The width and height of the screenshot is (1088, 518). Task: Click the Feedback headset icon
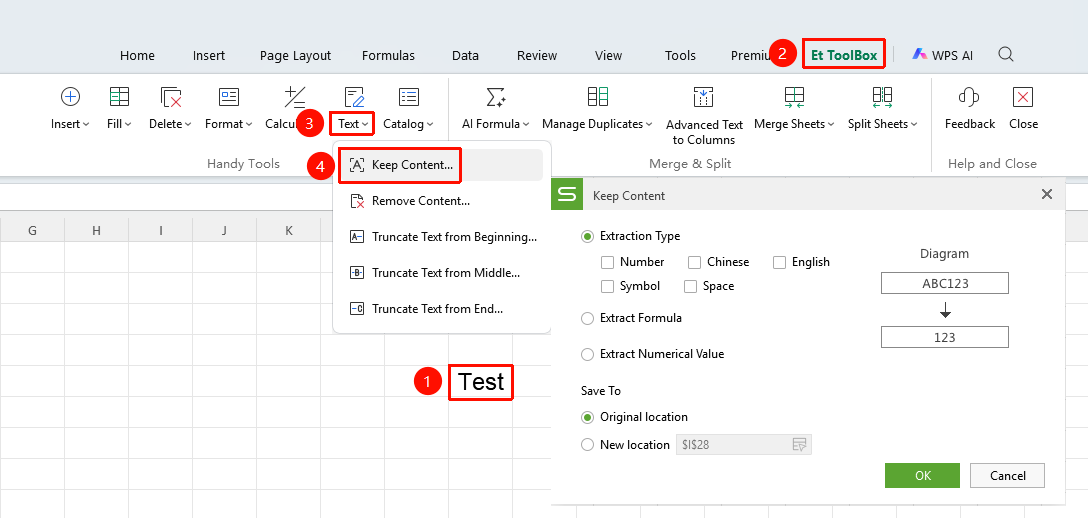point(969,96)
